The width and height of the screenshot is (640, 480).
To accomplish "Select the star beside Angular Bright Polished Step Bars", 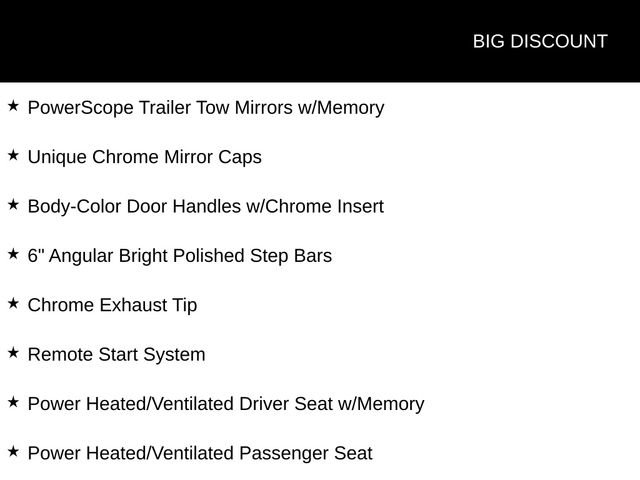I will pos(13,254).
